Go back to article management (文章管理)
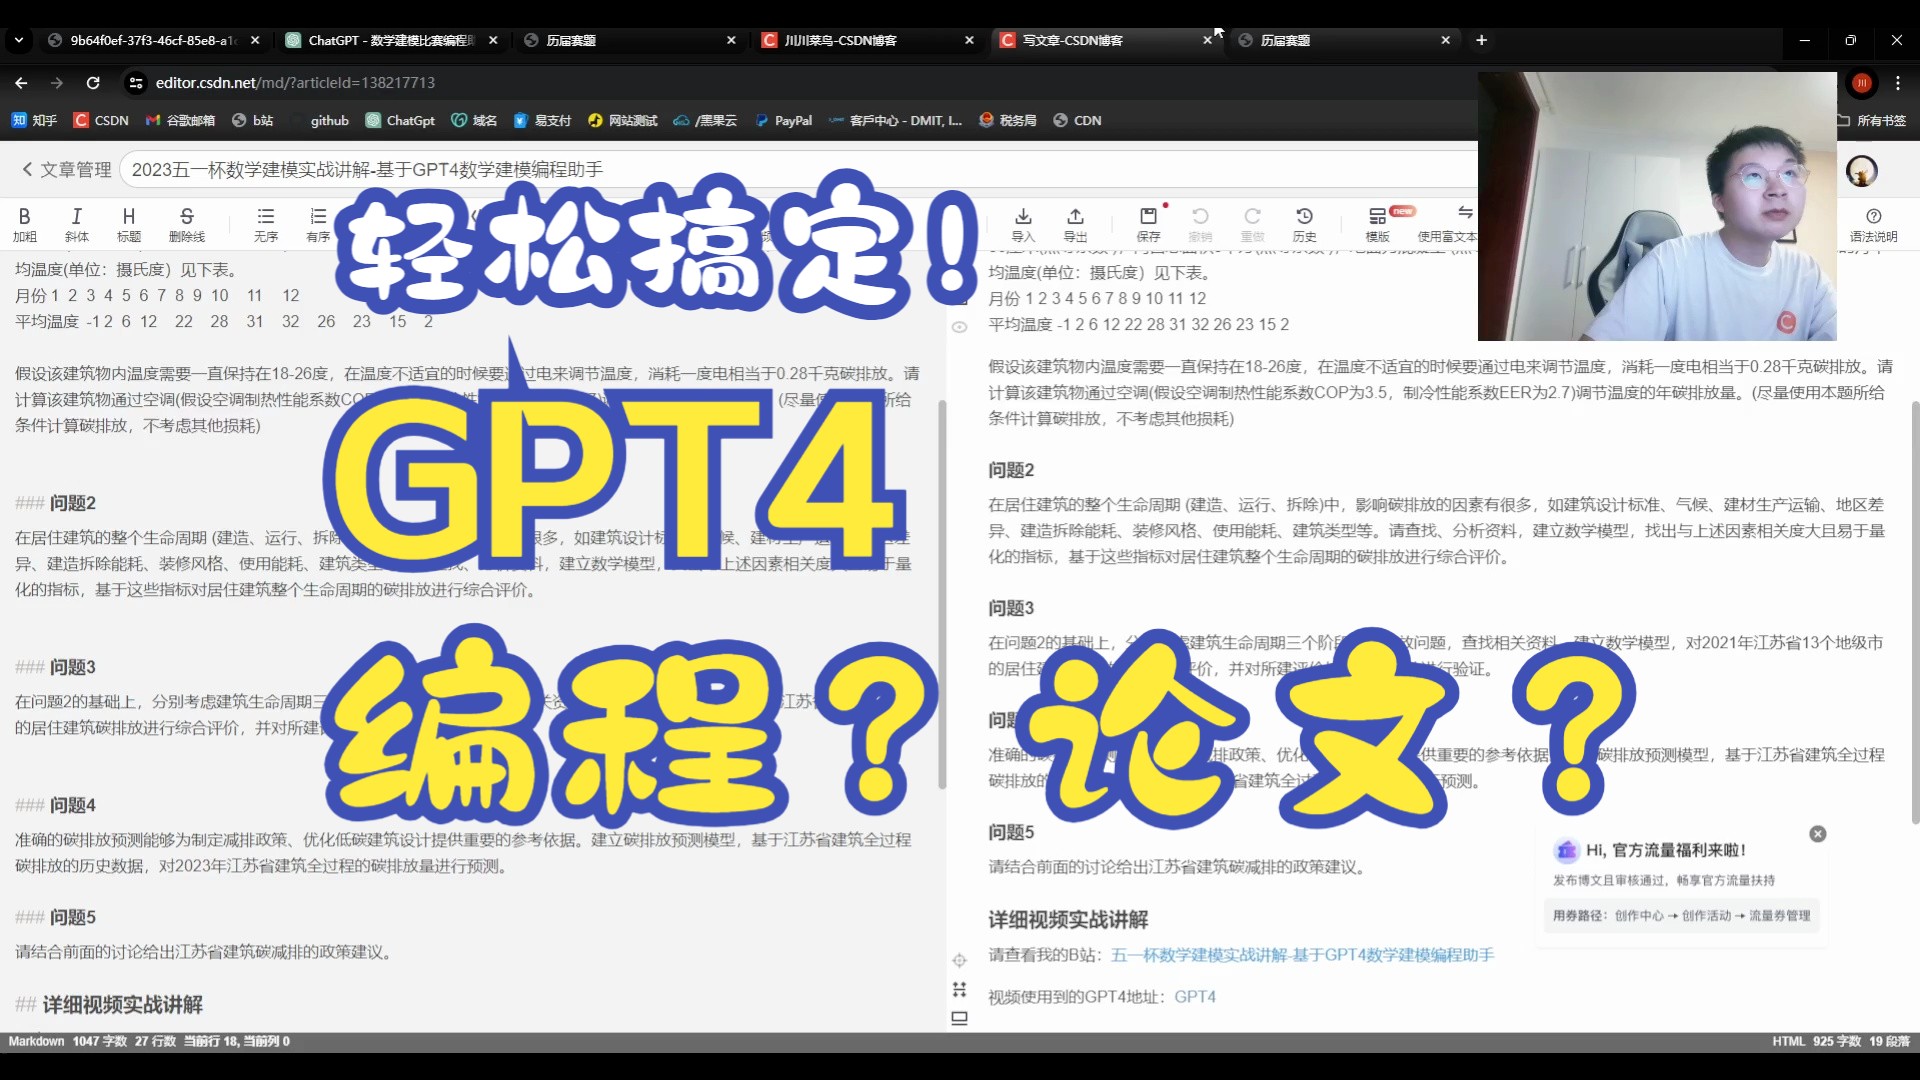Screen dimensions: 1920x1080 [x=66, y=170]
